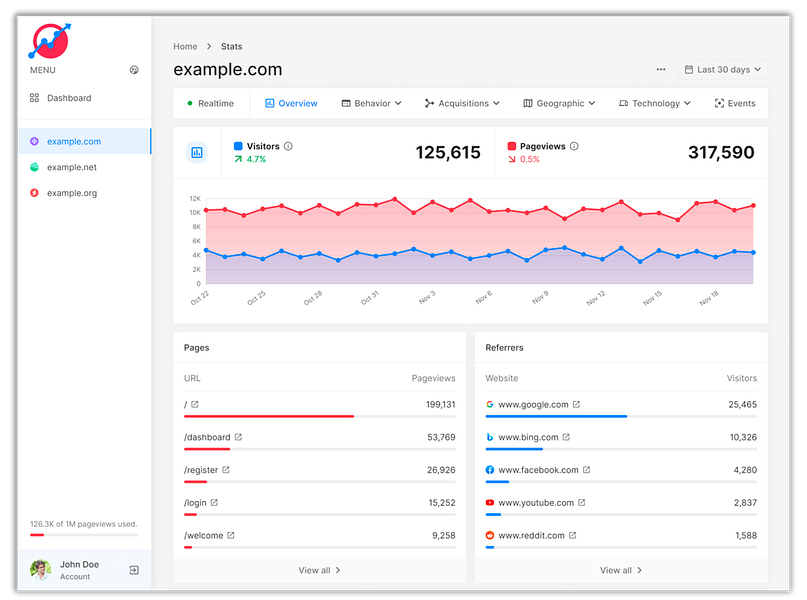Click the Home breadcrumb link

tap(185, 46)
